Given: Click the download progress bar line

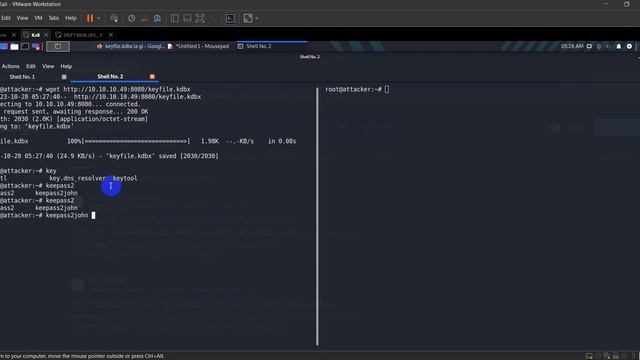Looking at the screenshot, I should point(148,141).
